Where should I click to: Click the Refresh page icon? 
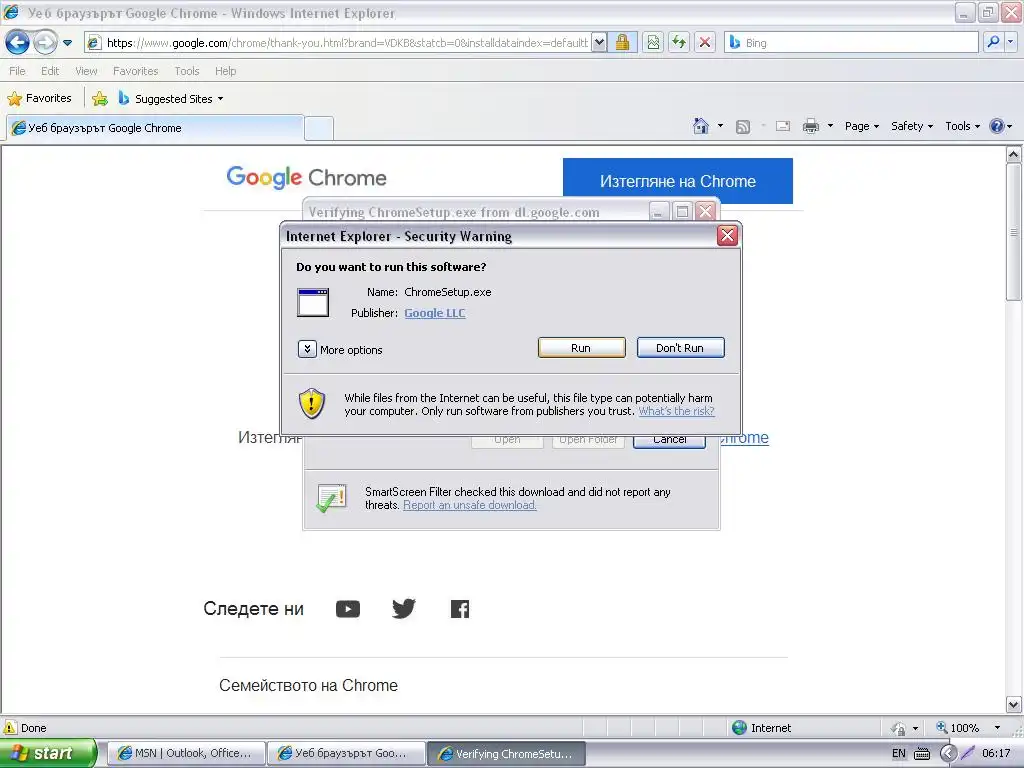(679, 43)
